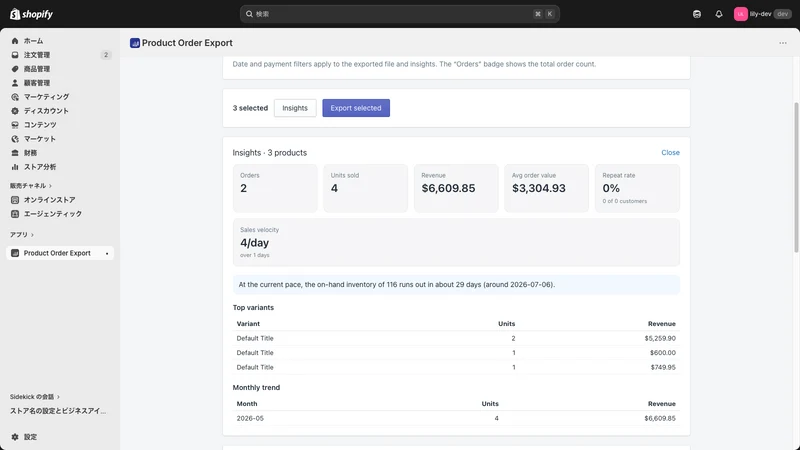The height and width of the screenshot is (450, 800).
Task: Click the Top variants heading
Action: pos(253,308)
